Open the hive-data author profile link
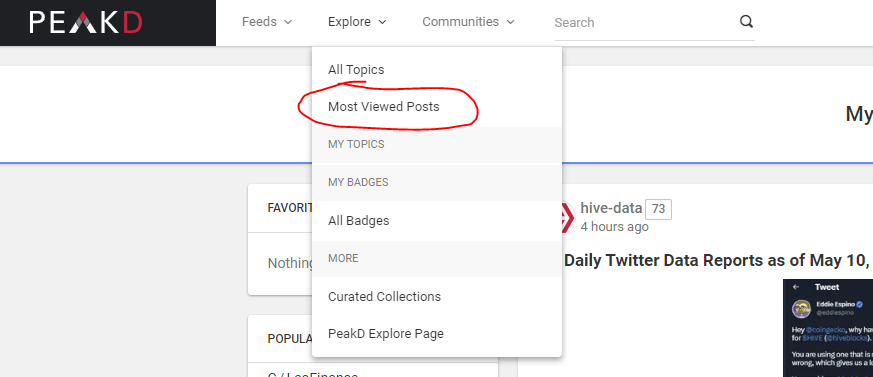This screenshot has width=873, height=377. coord(611,208)
